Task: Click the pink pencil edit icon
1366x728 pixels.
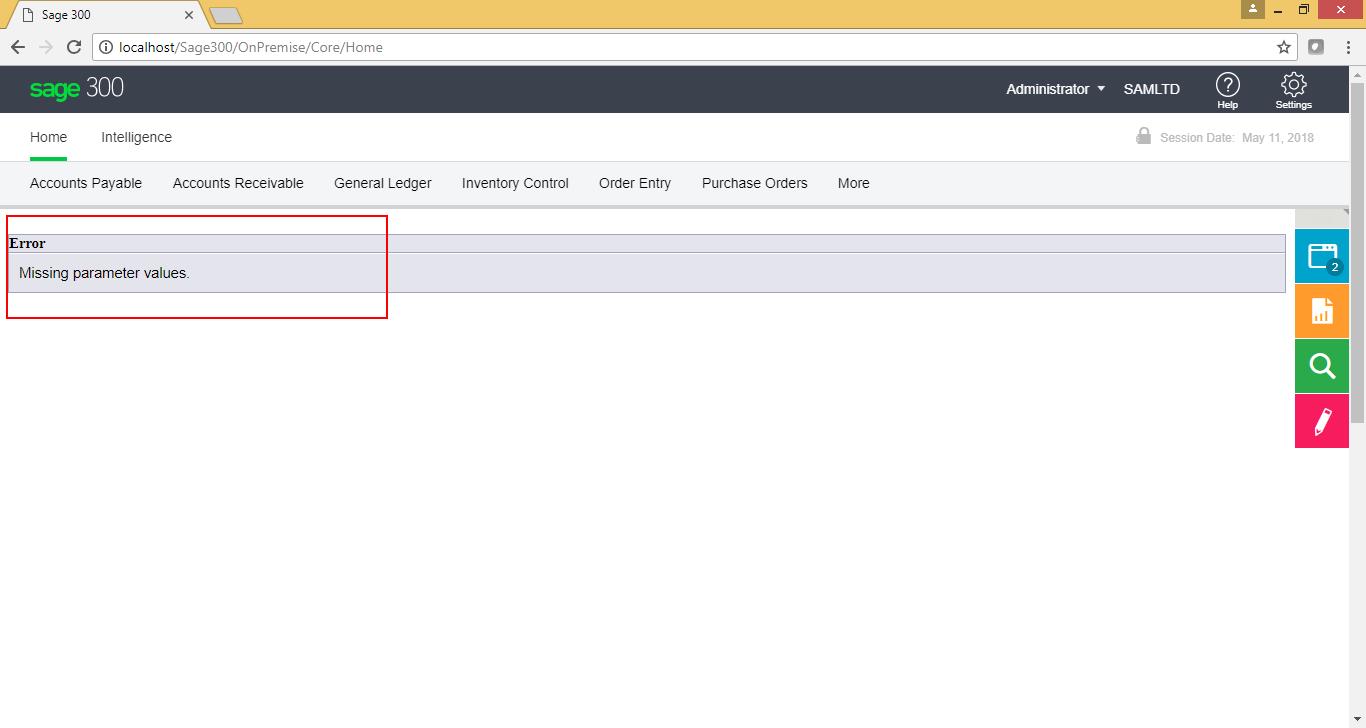Action: pos(1322,421)
